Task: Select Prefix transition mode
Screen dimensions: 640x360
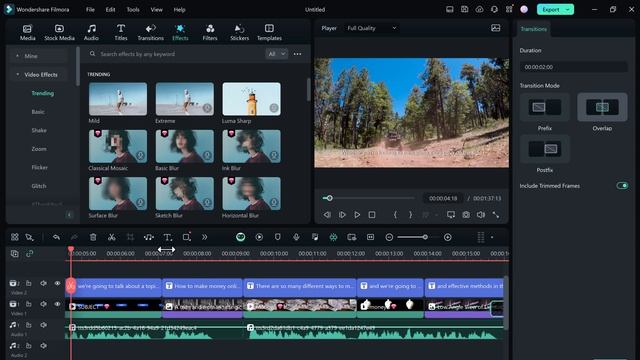Action: (545, 107)
